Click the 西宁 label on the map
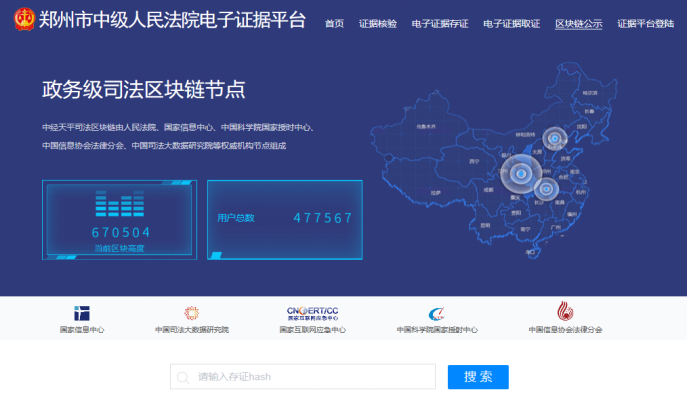688x404 pixels. pos(474,161)
